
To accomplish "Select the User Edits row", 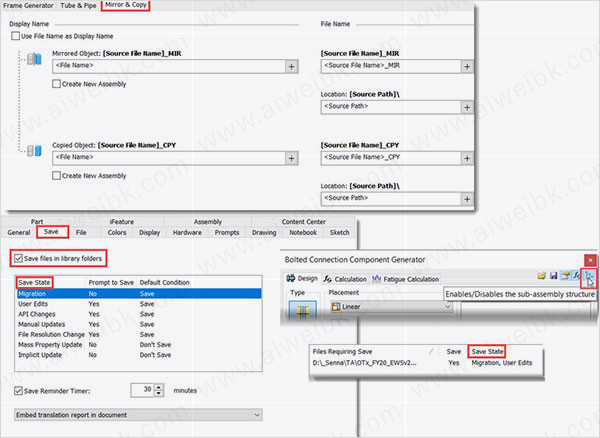I will click(139, 304).
